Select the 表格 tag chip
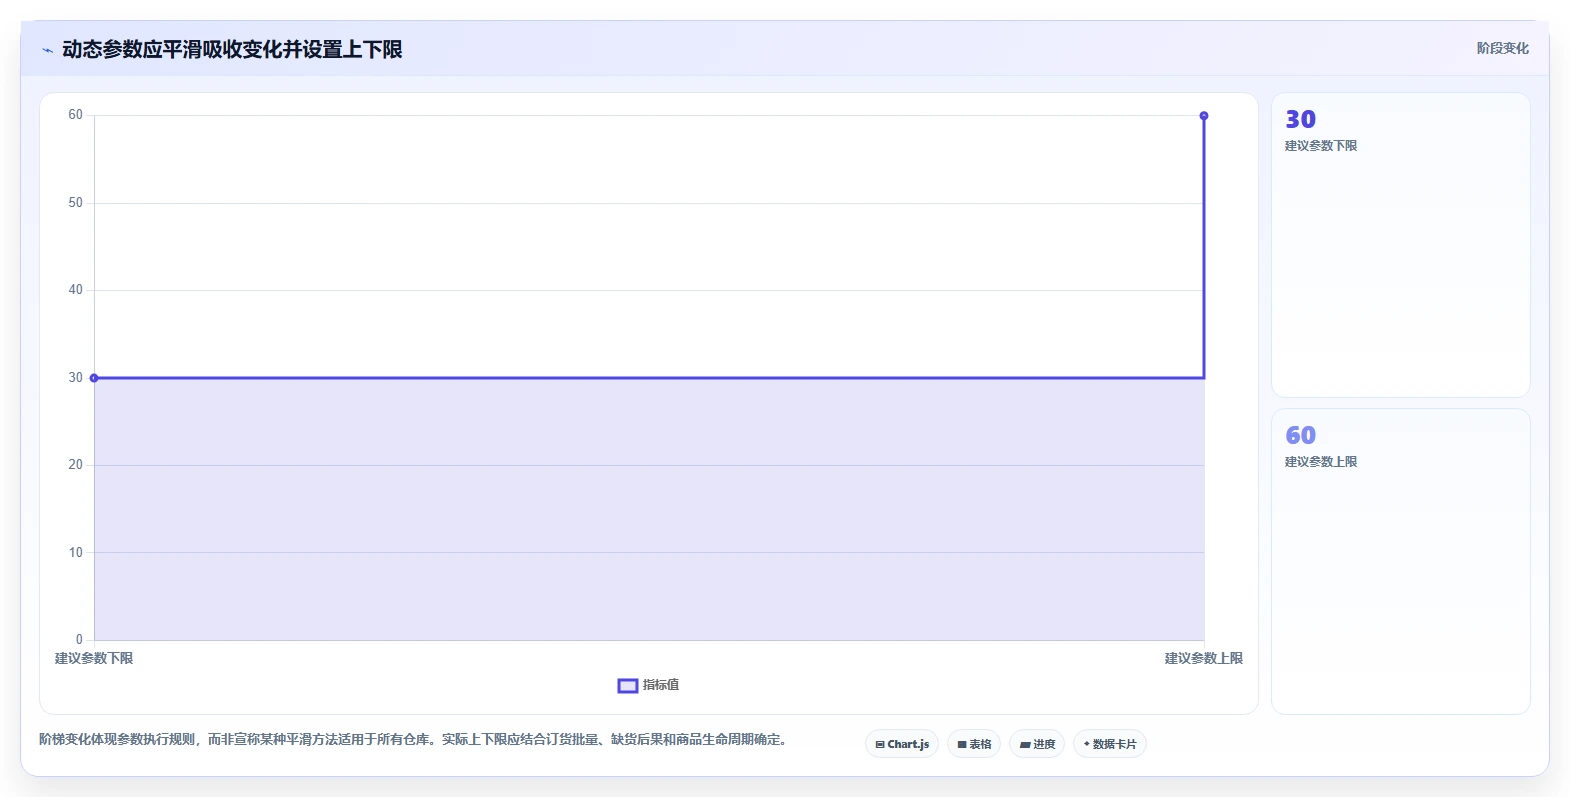Image resolution: width=1570 pixels, height=797 pixels. (x=974, y=744)
